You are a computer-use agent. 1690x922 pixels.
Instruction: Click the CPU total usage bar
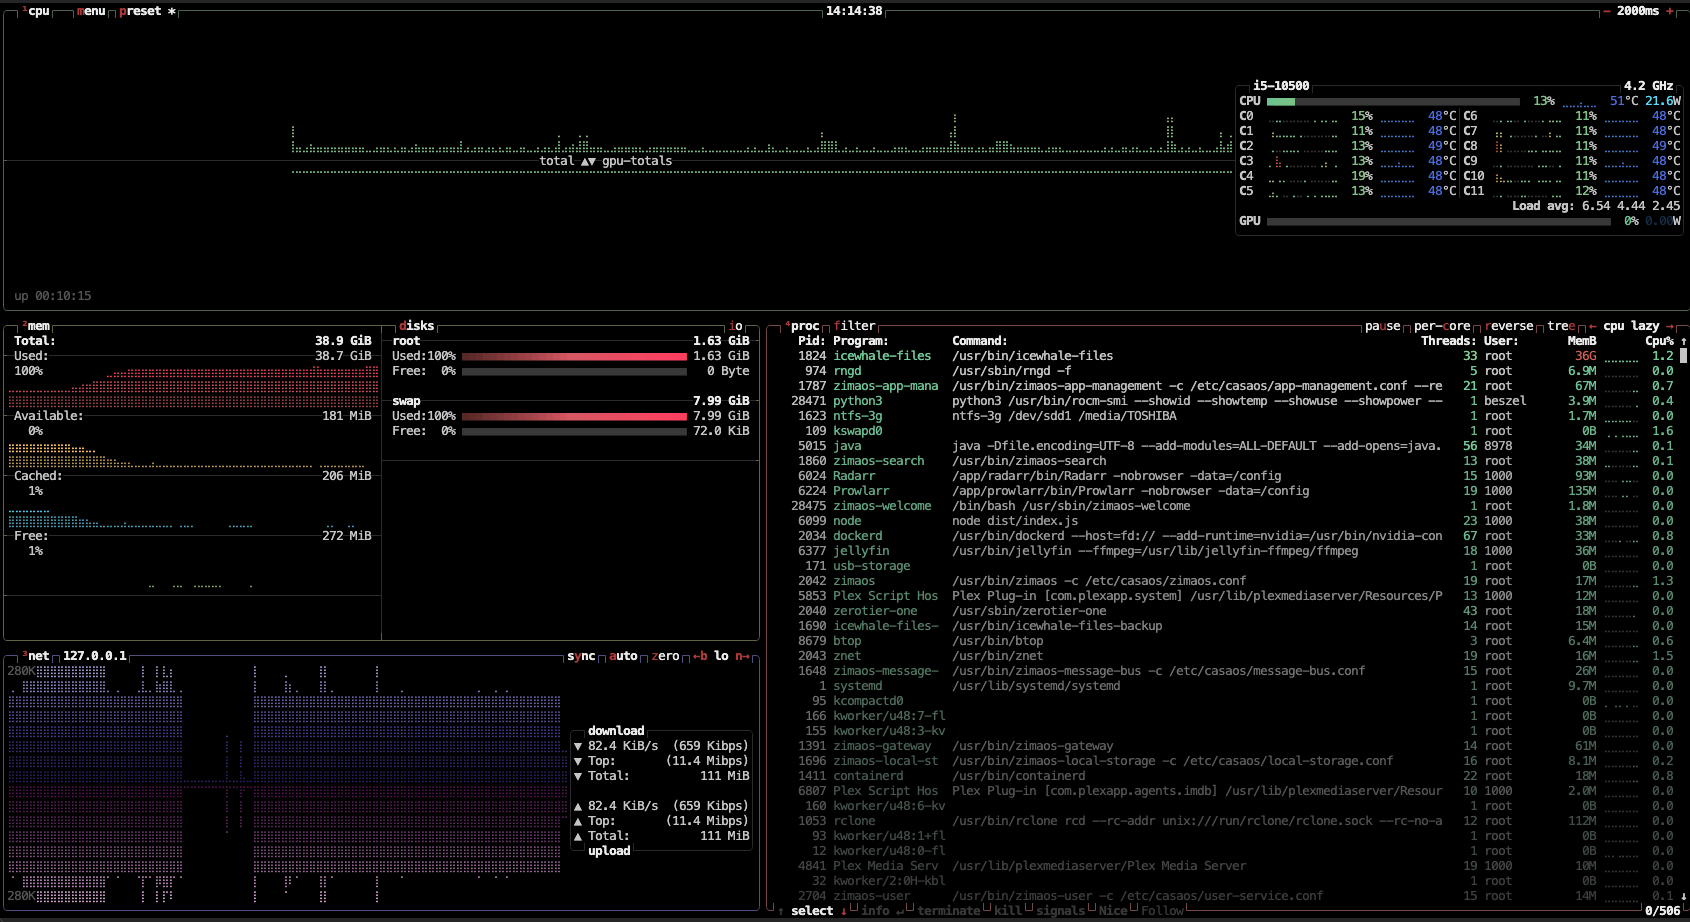coord(1394,101)
